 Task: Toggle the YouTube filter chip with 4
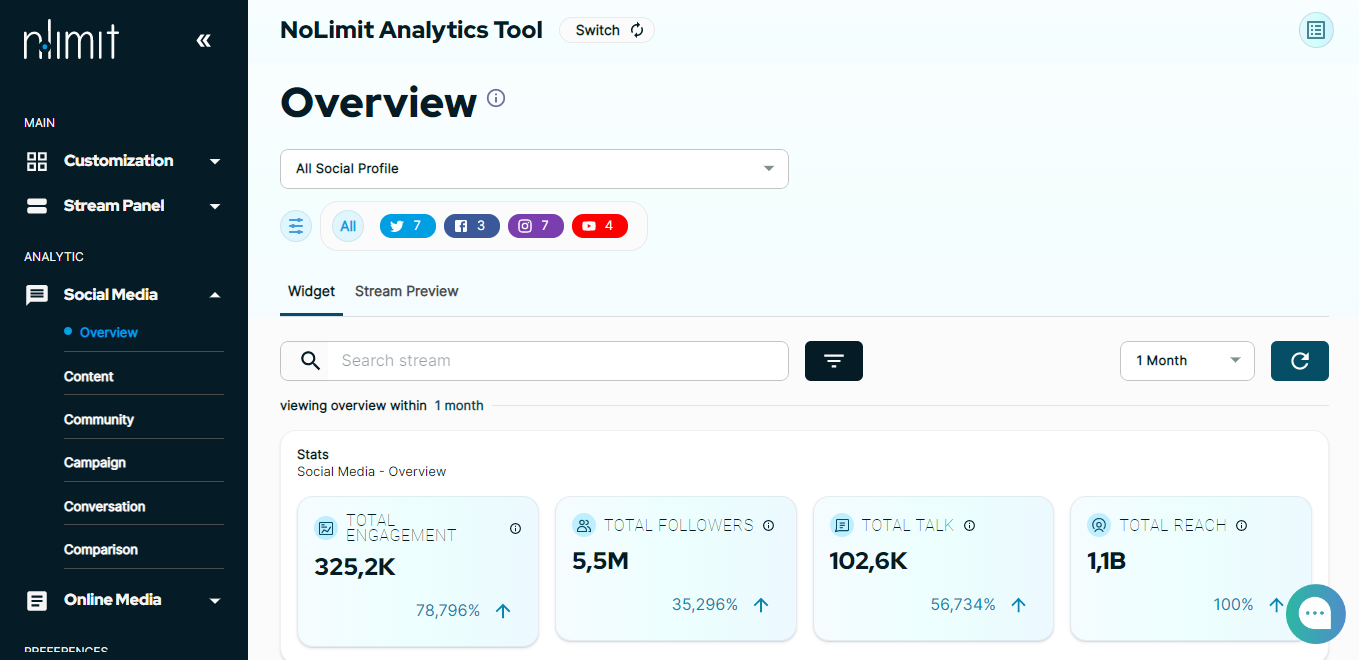[x=600, y=226]
